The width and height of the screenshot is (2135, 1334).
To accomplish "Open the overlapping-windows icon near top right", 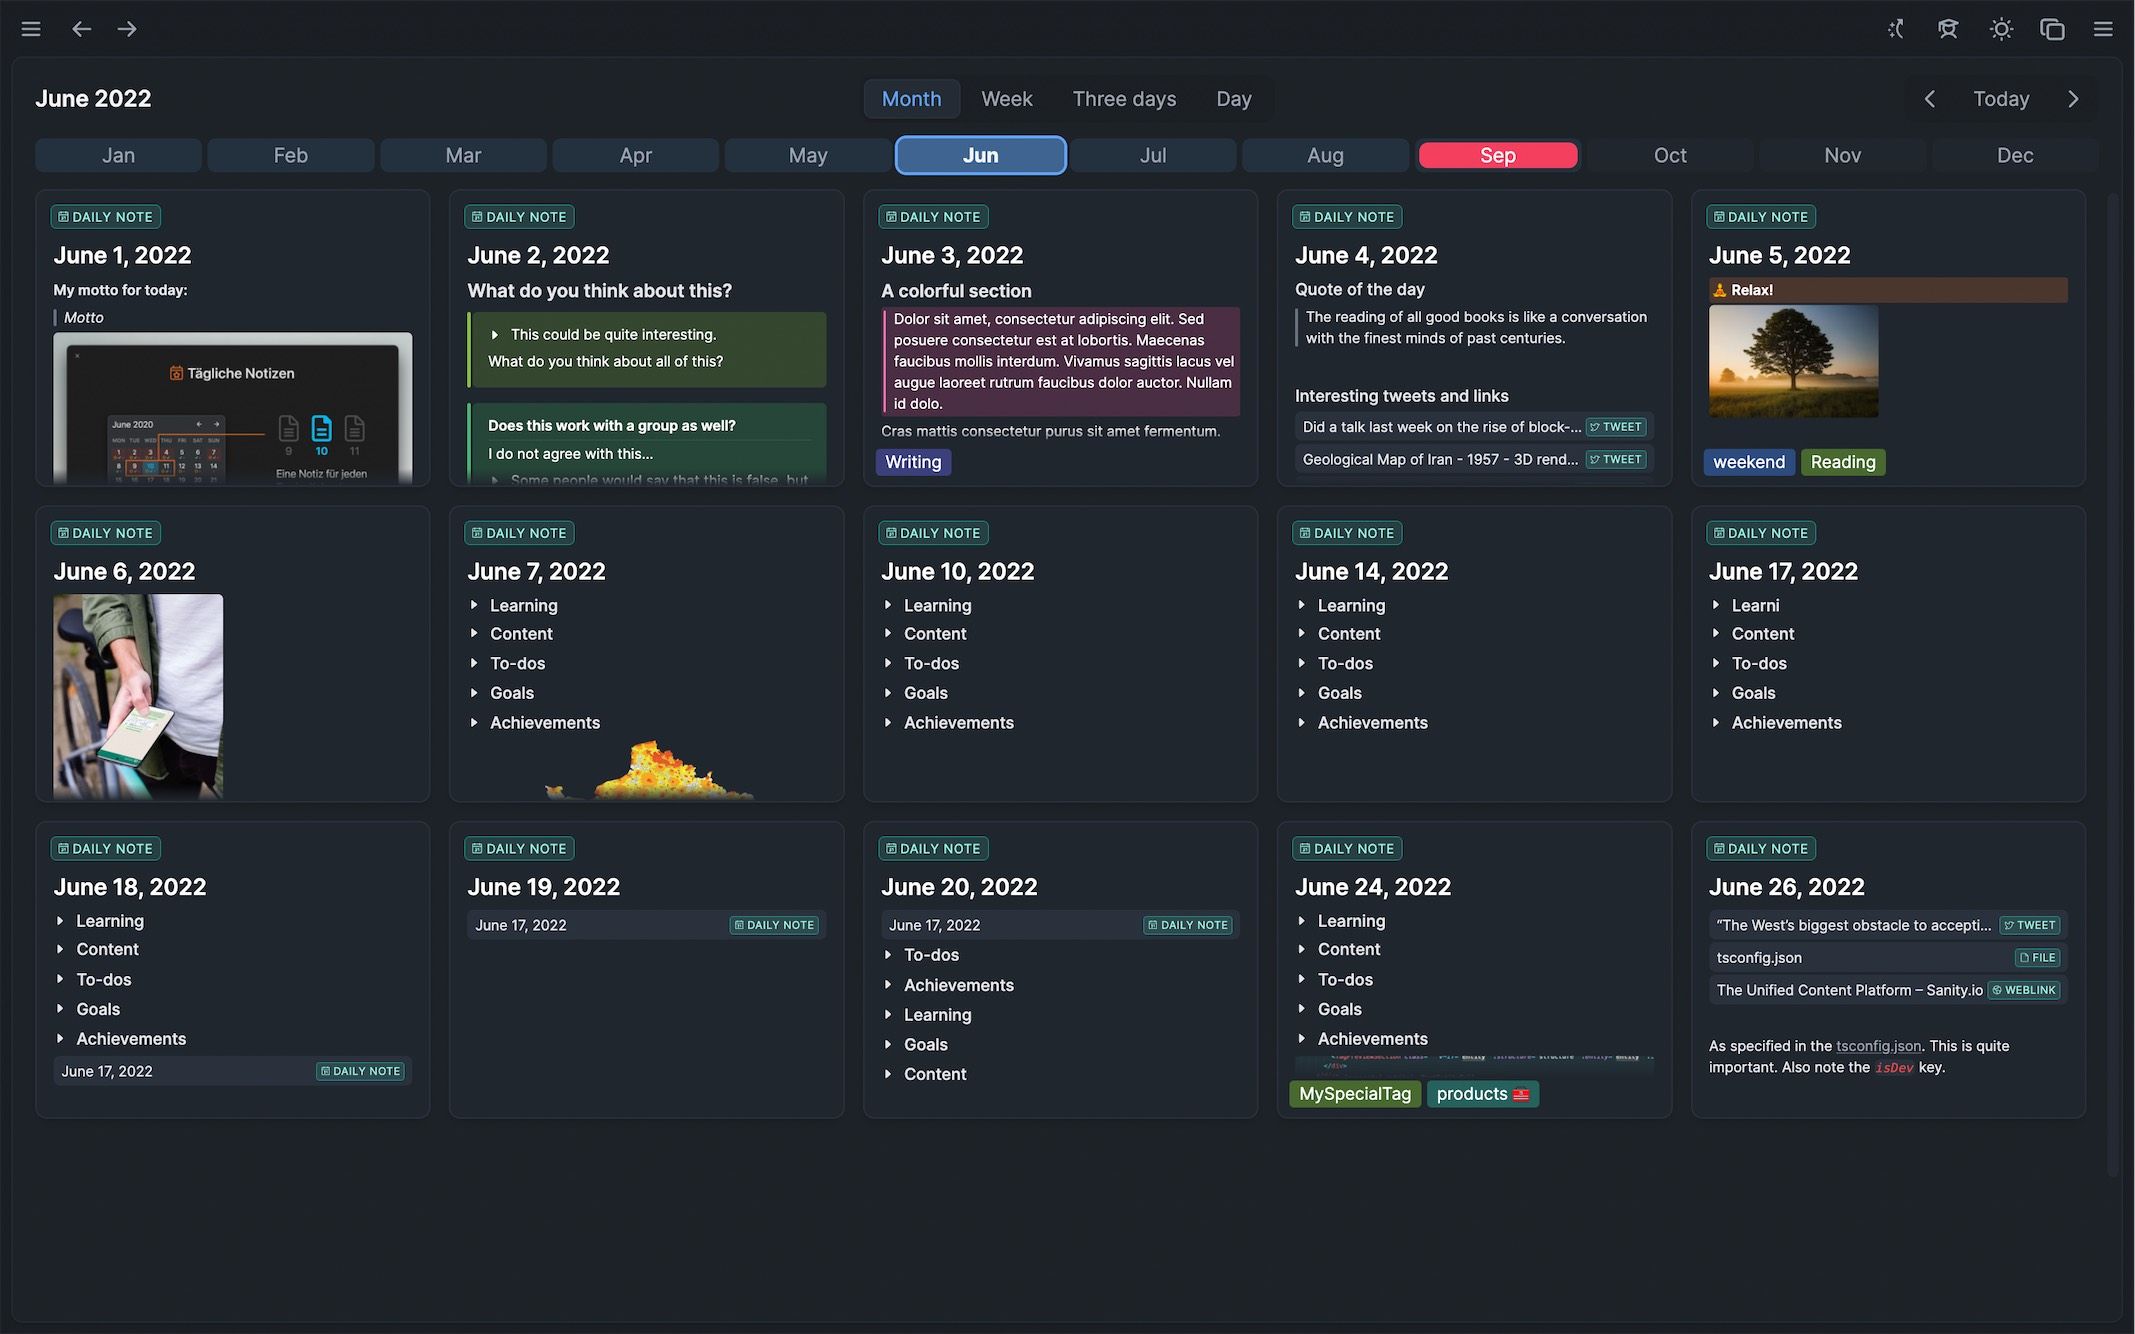I will tap(2053, 29).
